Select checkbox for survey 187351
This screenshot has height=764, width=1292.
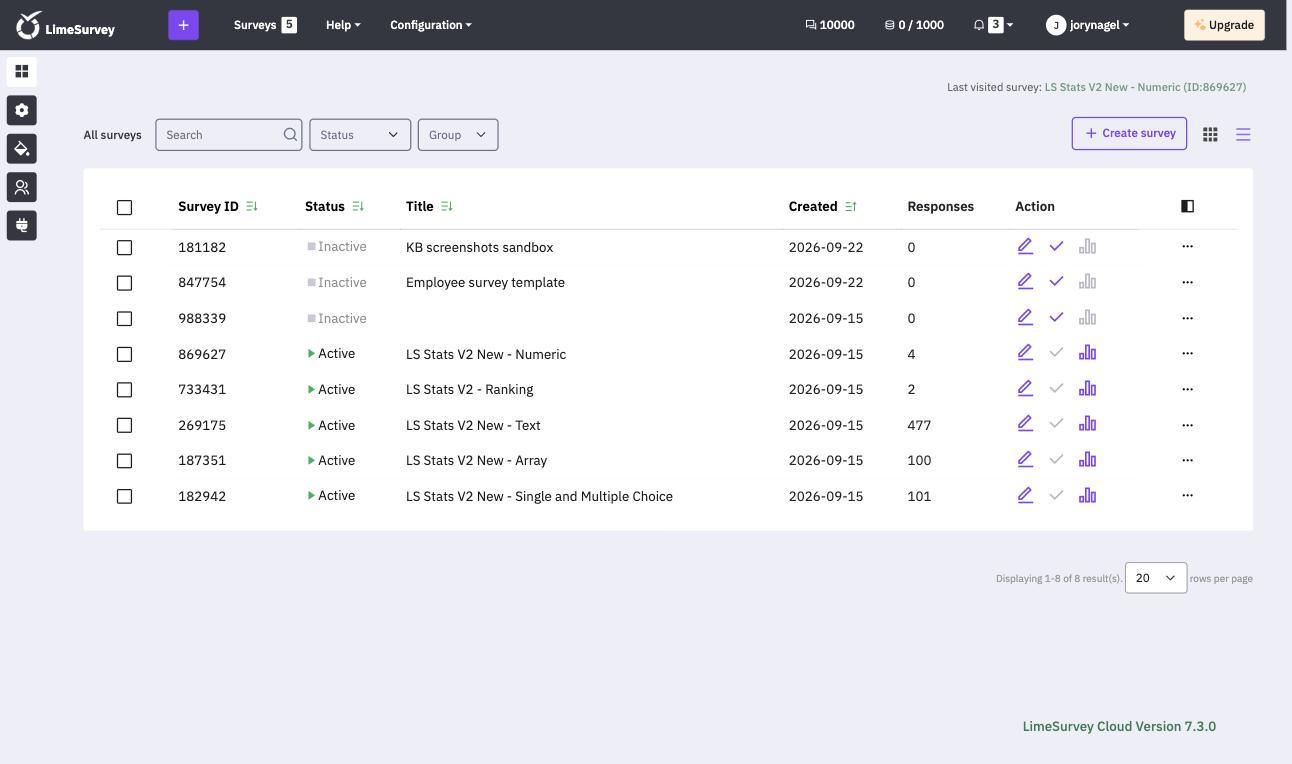point(124,461)
